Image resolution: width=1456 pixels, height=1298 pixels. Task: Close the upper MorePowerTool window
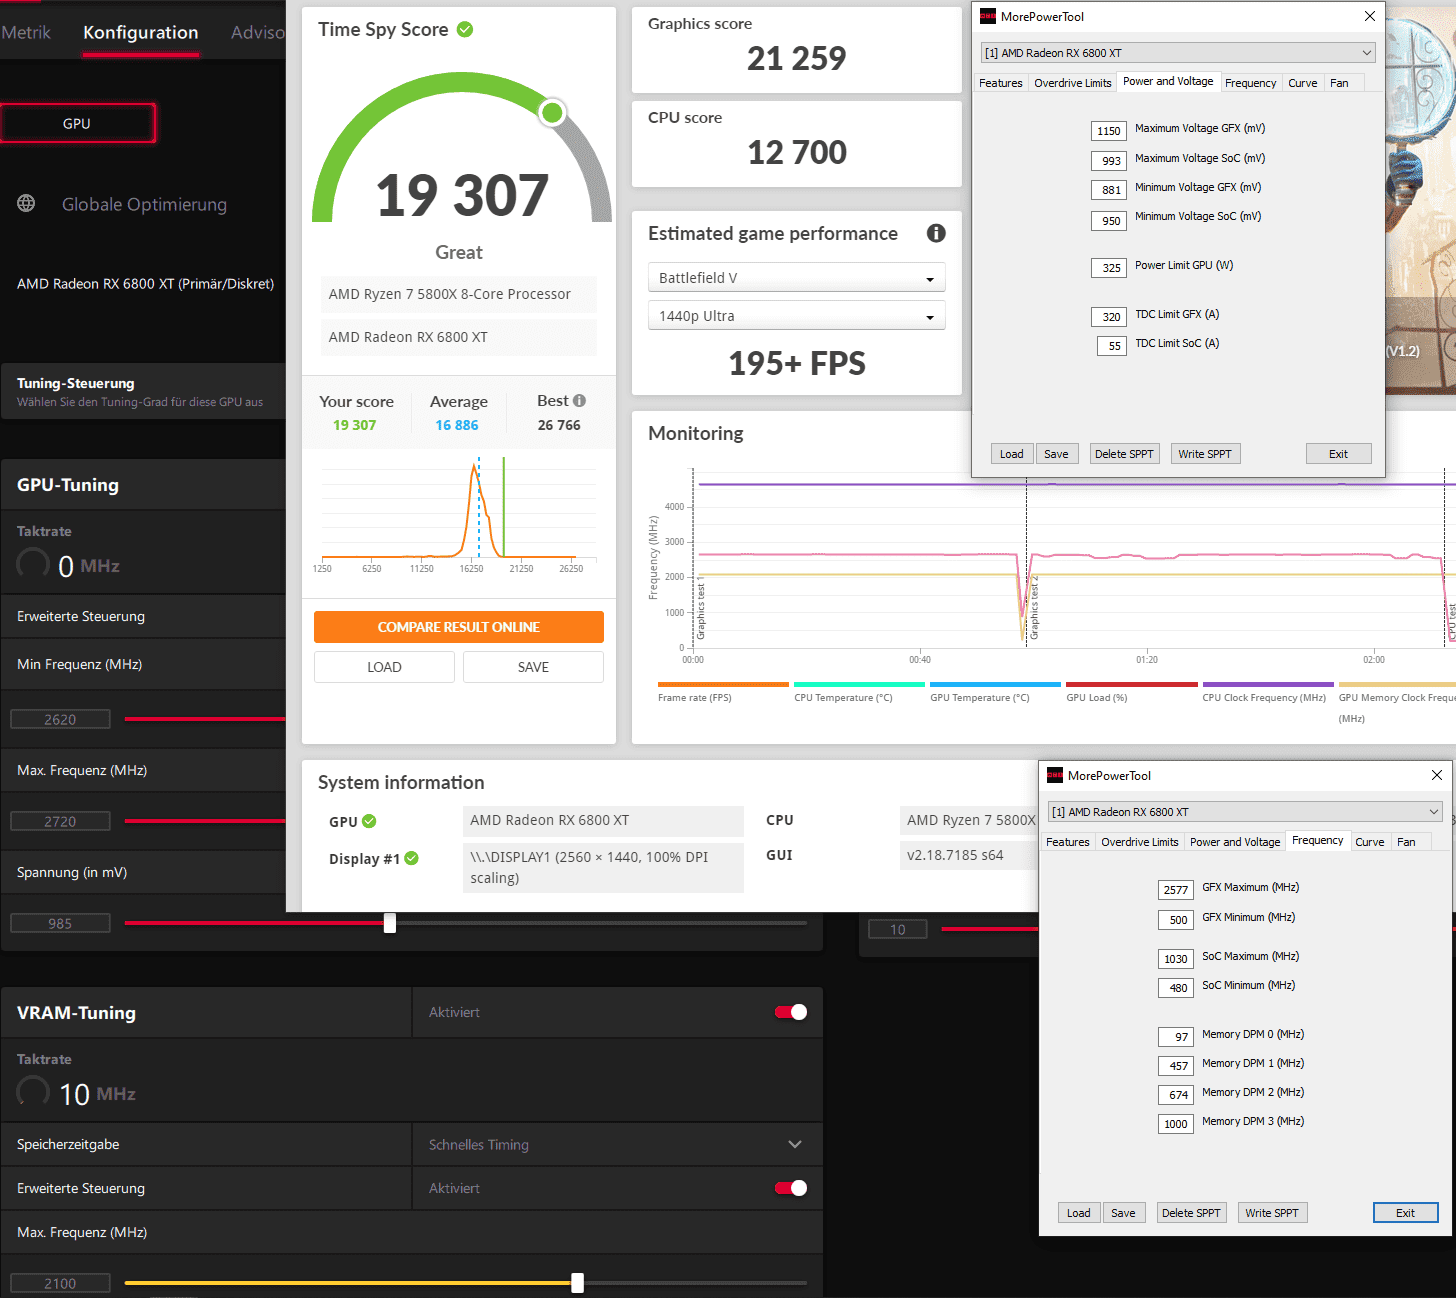1370,16
